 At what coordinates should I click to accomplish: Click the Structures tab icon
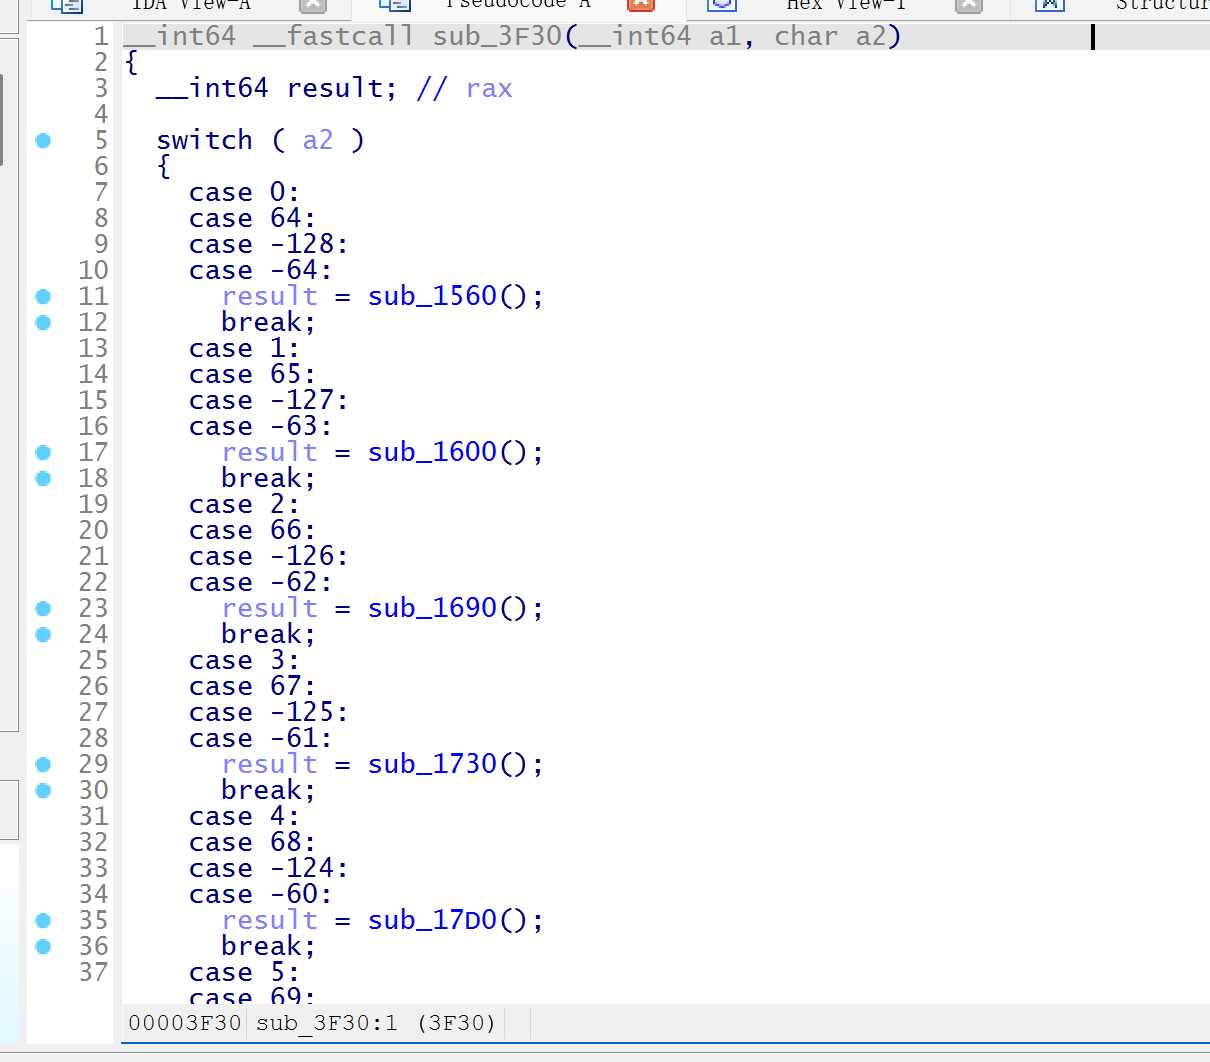click(1048, 5)
